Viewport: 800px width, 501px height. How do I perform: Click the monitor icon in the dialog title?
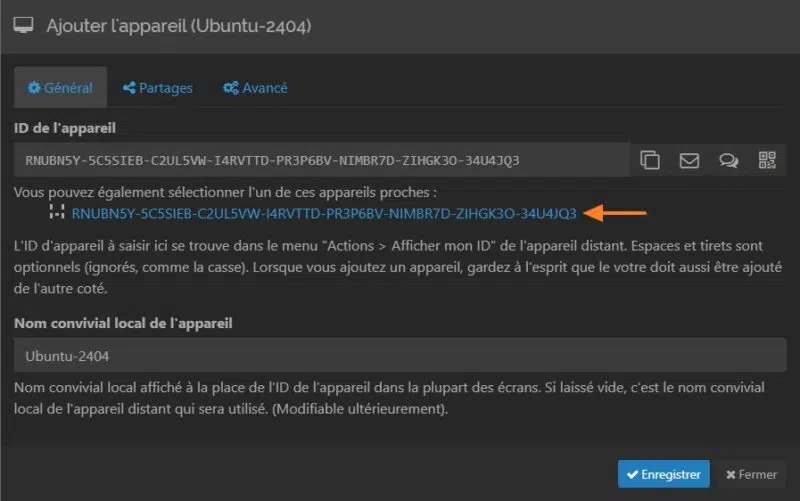24,26
